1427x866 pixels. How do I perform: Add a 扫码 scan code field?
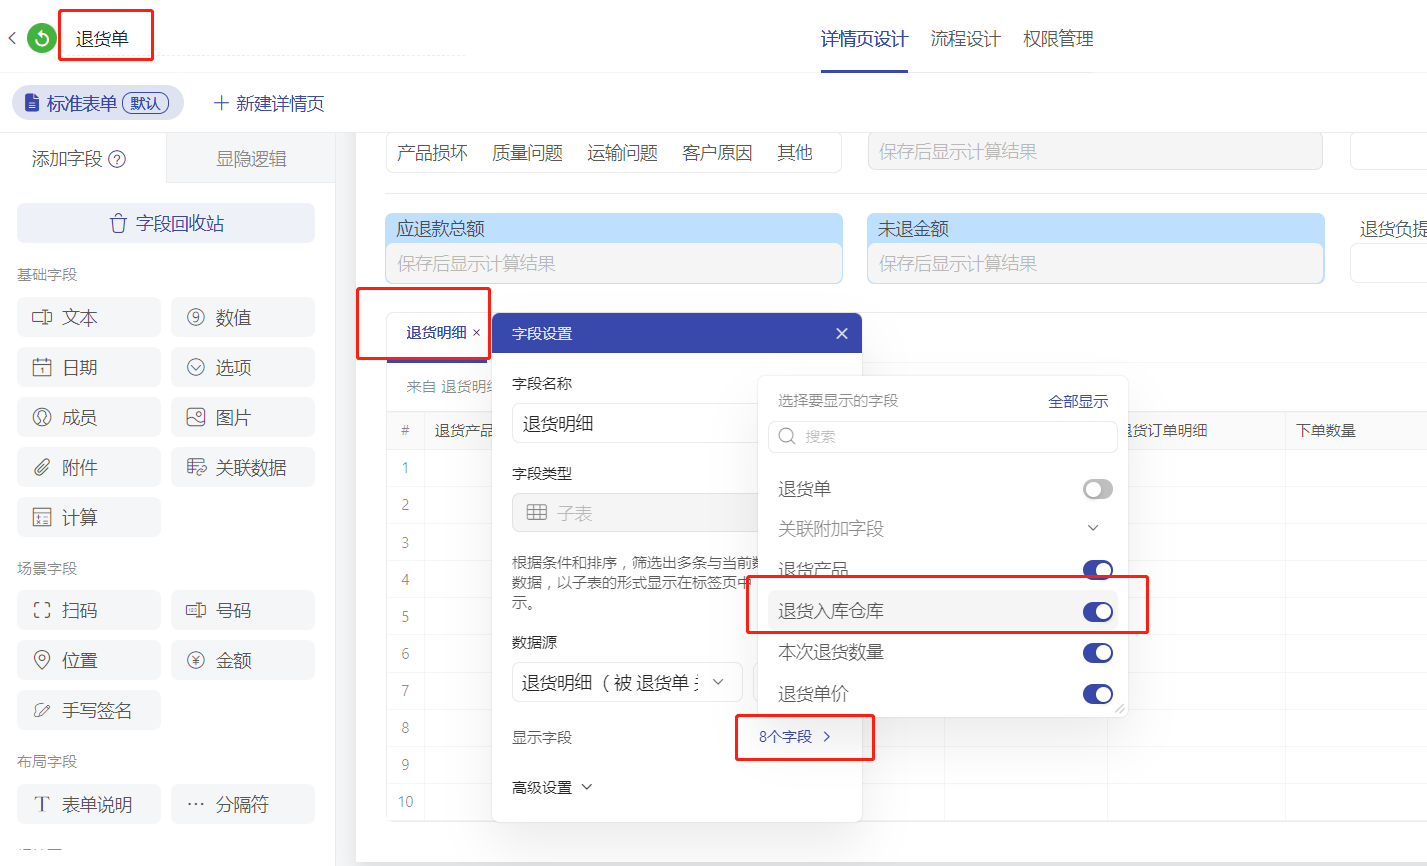[89, 610]
